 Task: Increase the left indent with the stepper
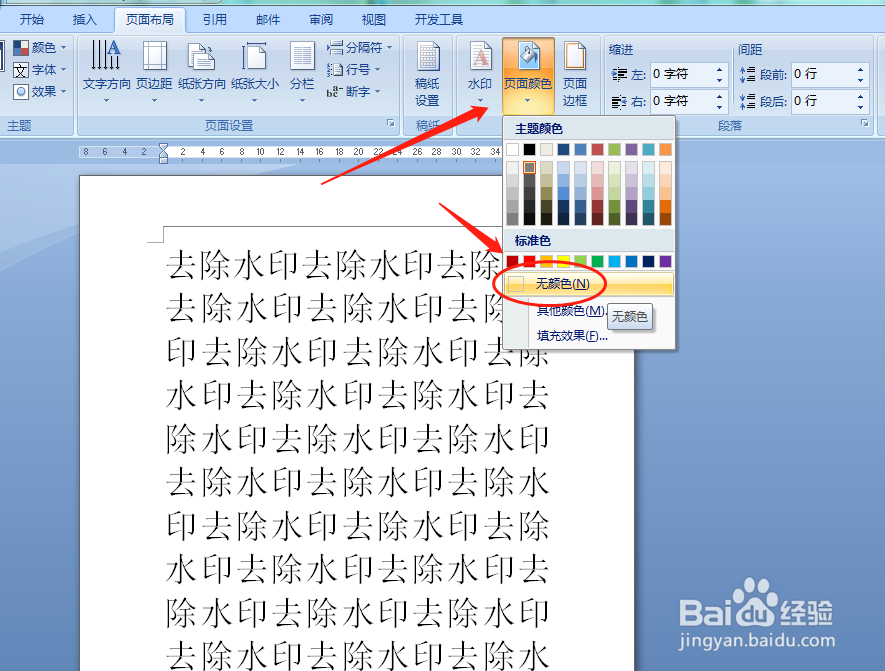point(720,69)
